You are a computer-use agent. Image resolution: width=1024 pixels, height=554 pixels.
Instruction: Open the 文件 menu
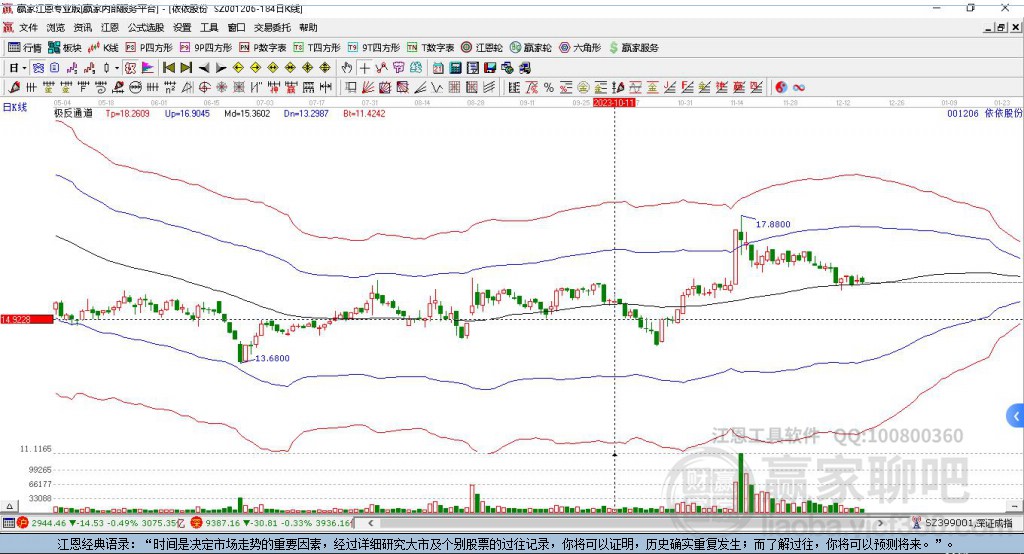(x=28, y=27)
